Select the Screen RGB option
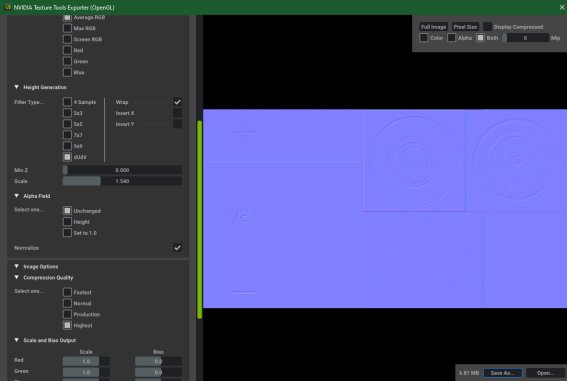 click(67, 39)
